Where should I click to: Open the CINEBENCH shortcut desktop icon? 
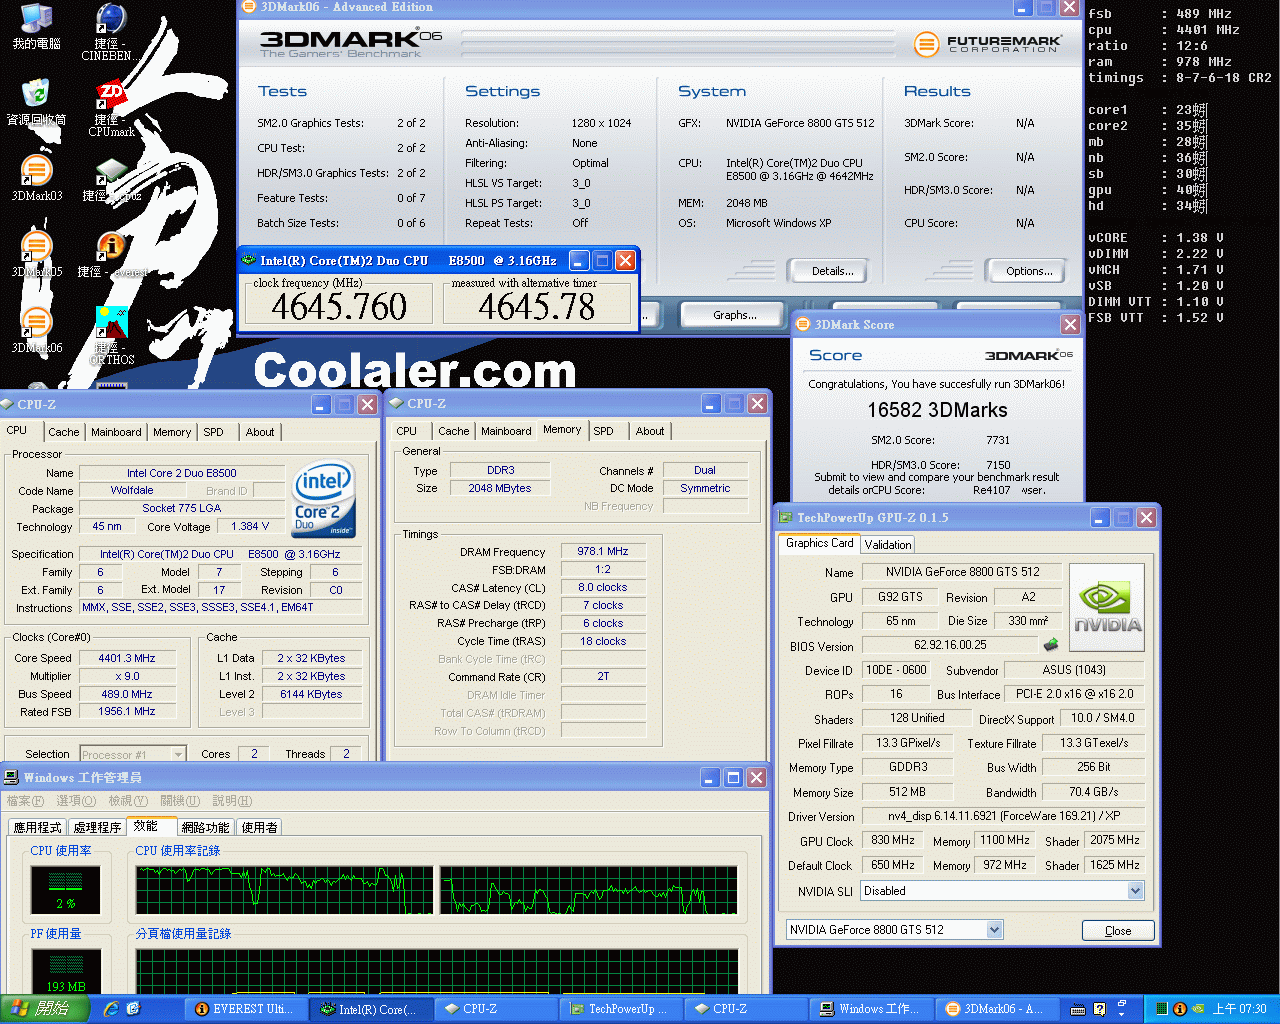pos(109,32)
